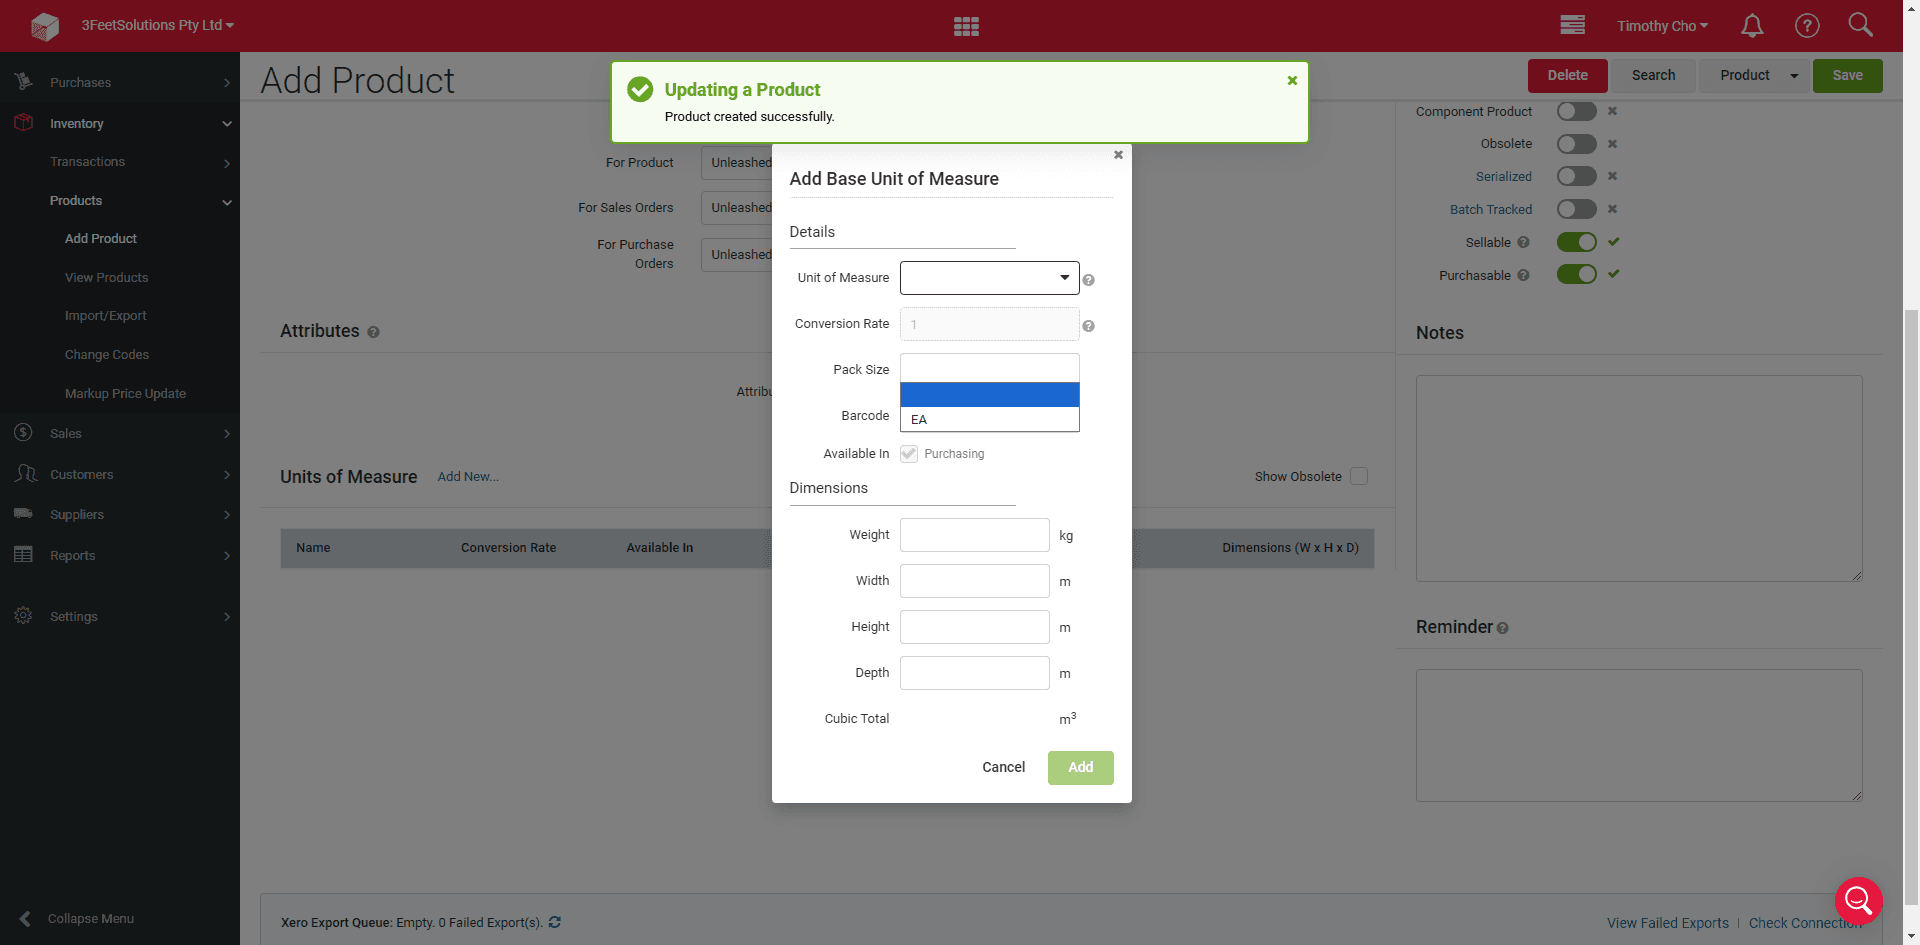Click the help question mark icon in header
Screen dimensions: 1920x945
point(1807,26)
